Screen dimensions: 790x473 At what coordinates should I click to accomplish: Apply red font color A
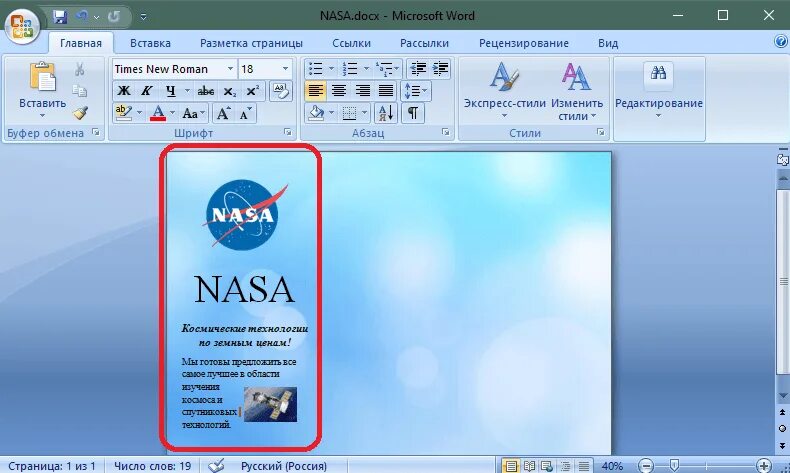[158, 113]
